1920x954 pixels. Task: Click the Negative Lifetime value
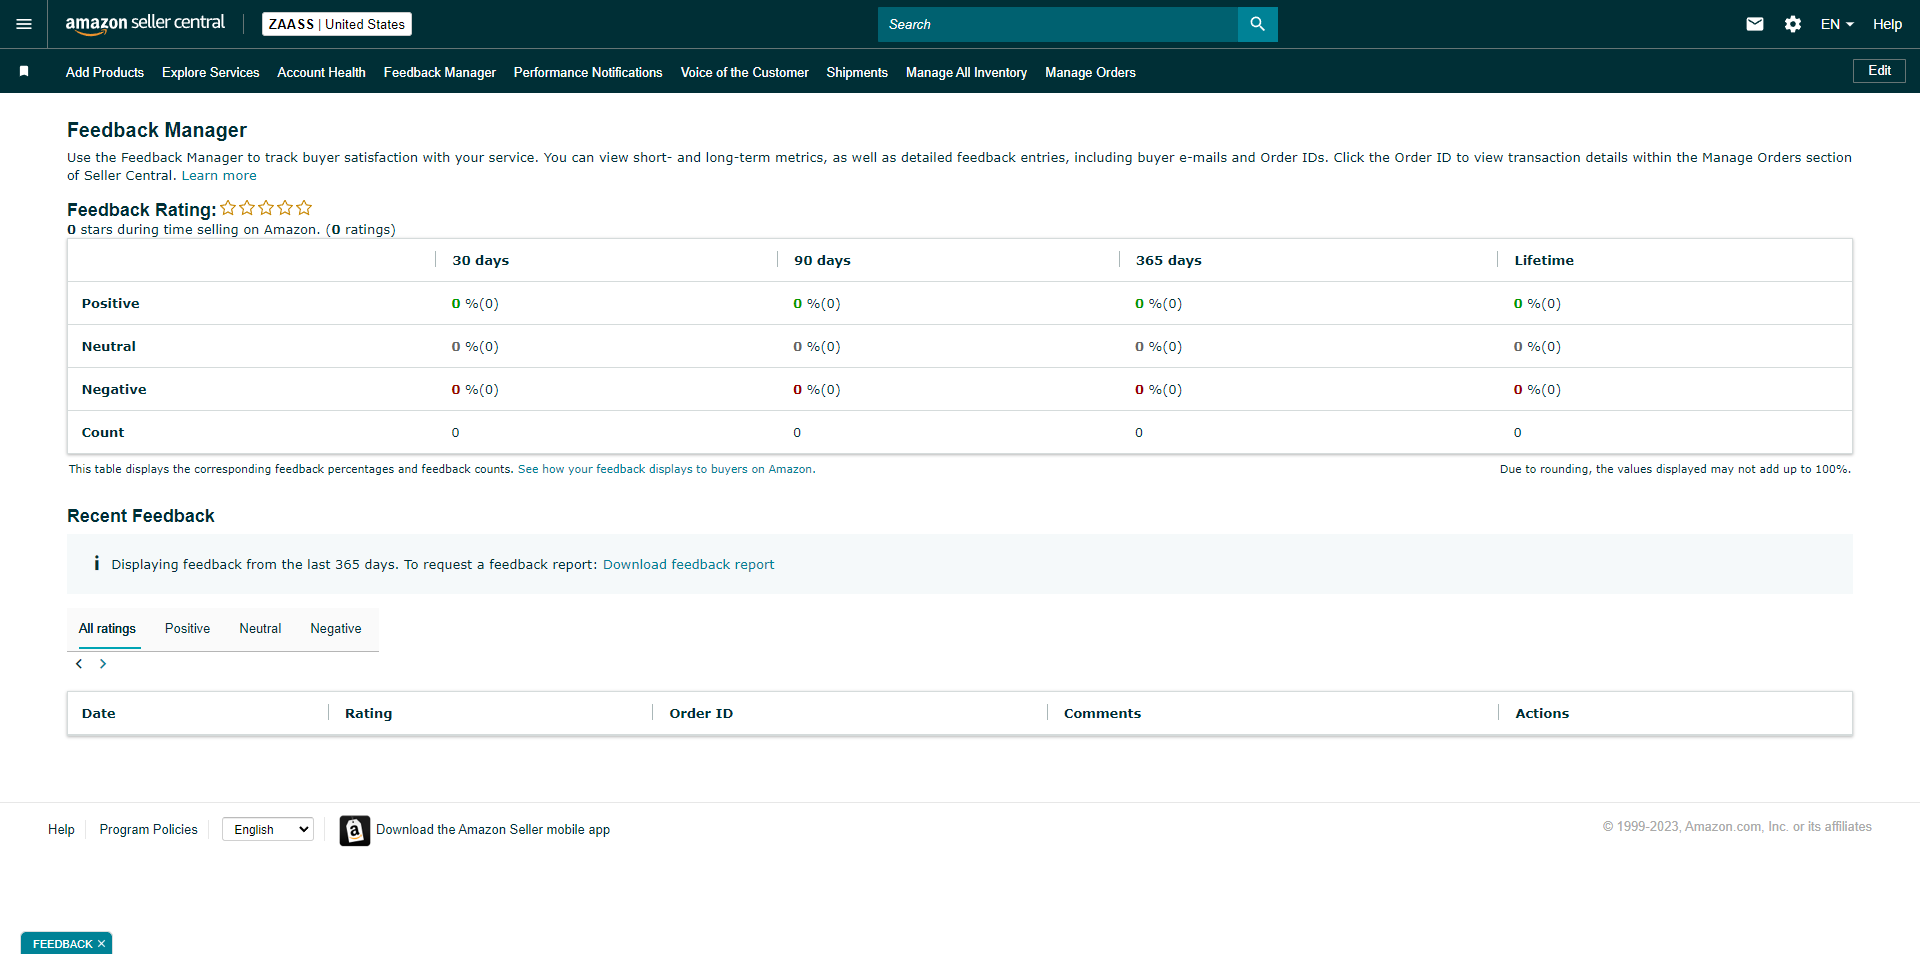(x=1537, y=389)
